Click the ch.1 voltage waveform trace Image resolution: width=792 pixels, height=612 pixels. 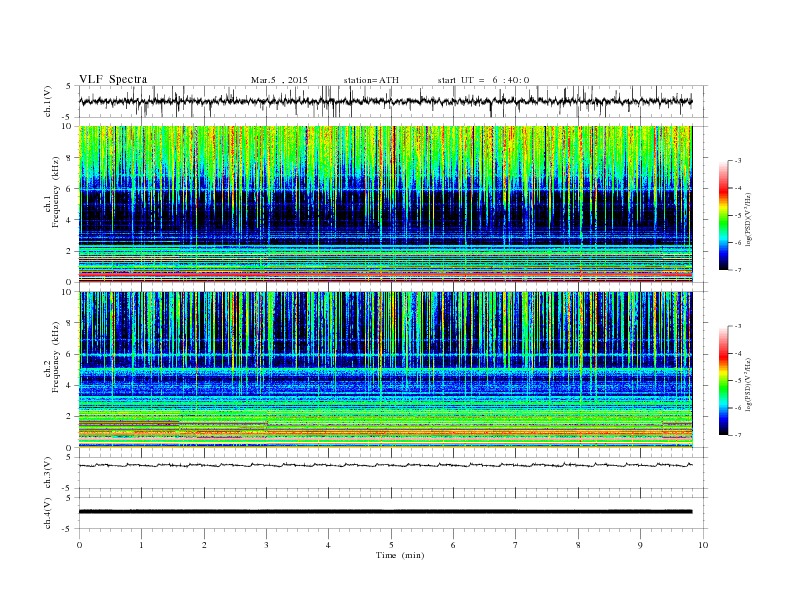pos(385,101)
